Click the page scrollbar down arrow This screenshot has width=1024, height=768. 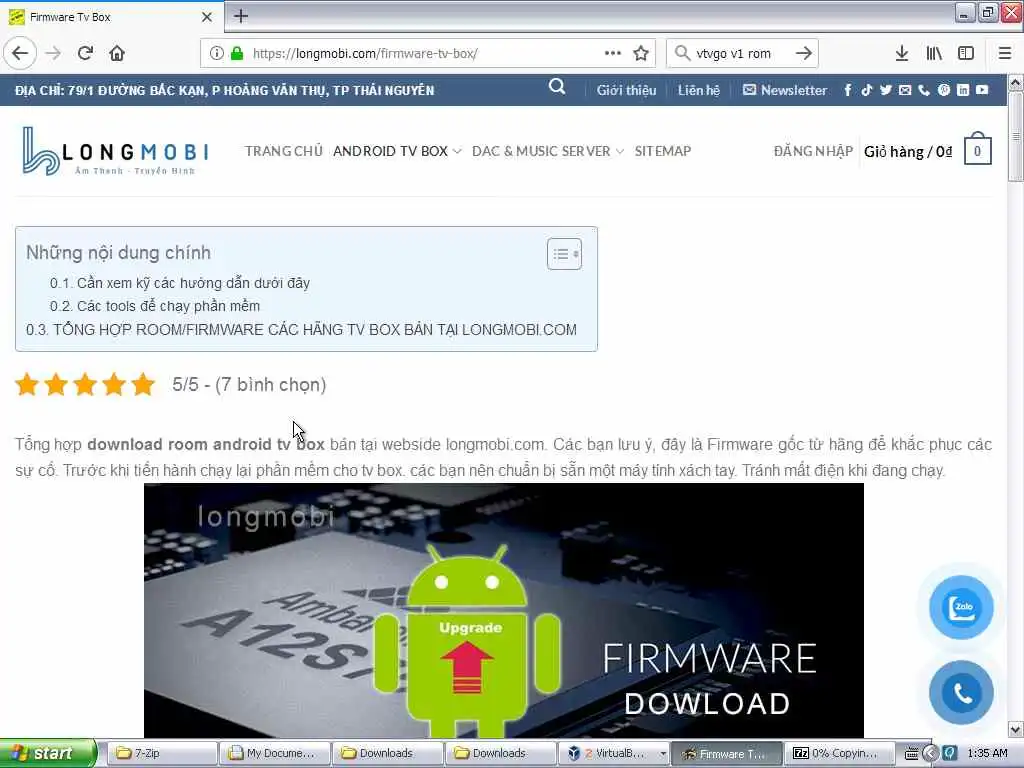(1016, 729)
